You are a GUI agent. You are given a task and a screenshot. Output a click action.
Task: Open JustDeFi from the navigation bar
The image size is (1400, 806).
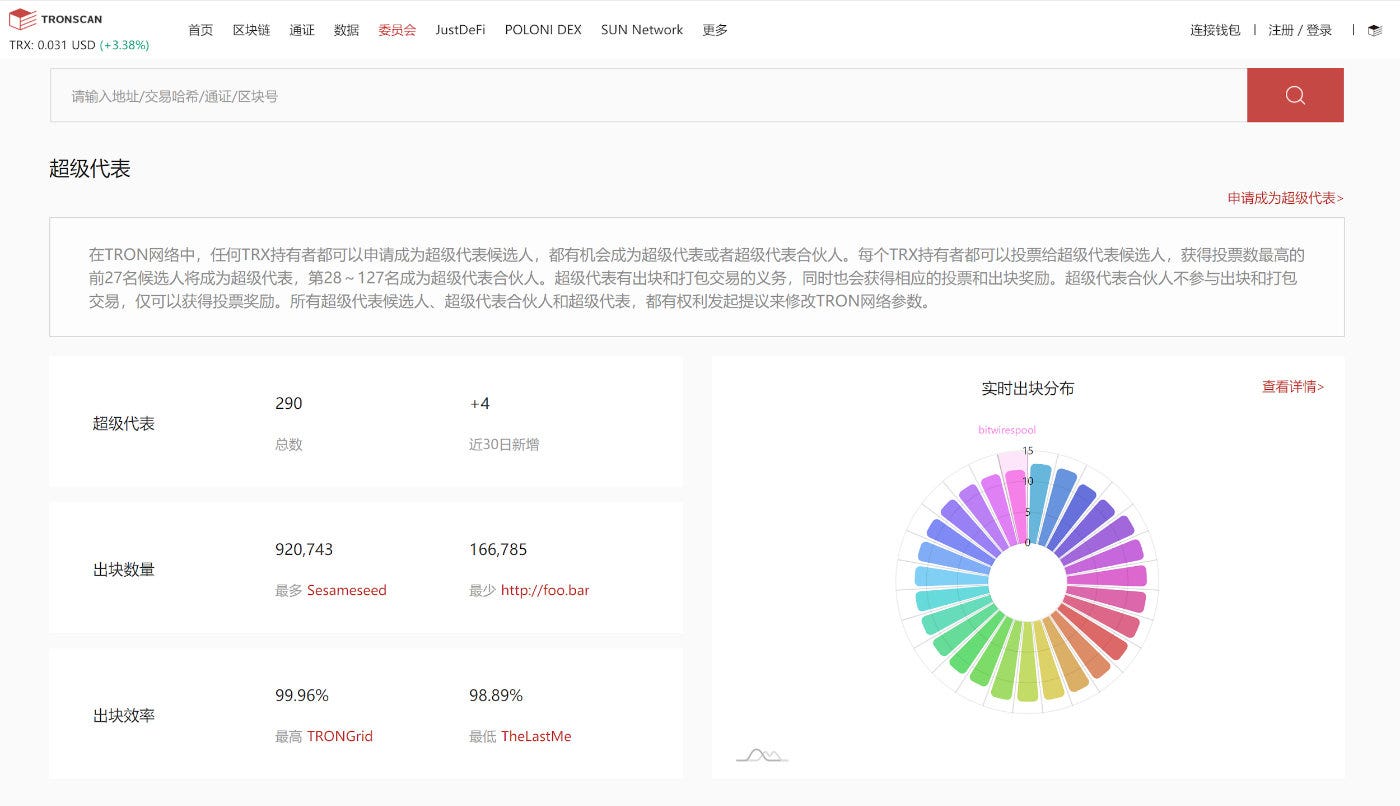[x=460, y=30]
